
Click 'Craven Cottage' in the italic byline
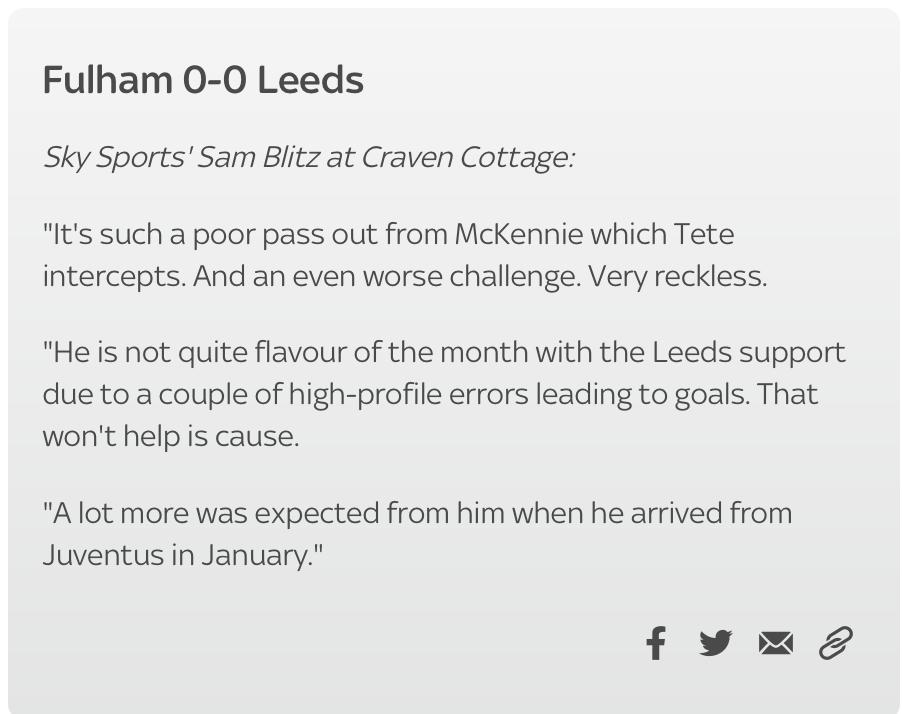tap(465, 157)
